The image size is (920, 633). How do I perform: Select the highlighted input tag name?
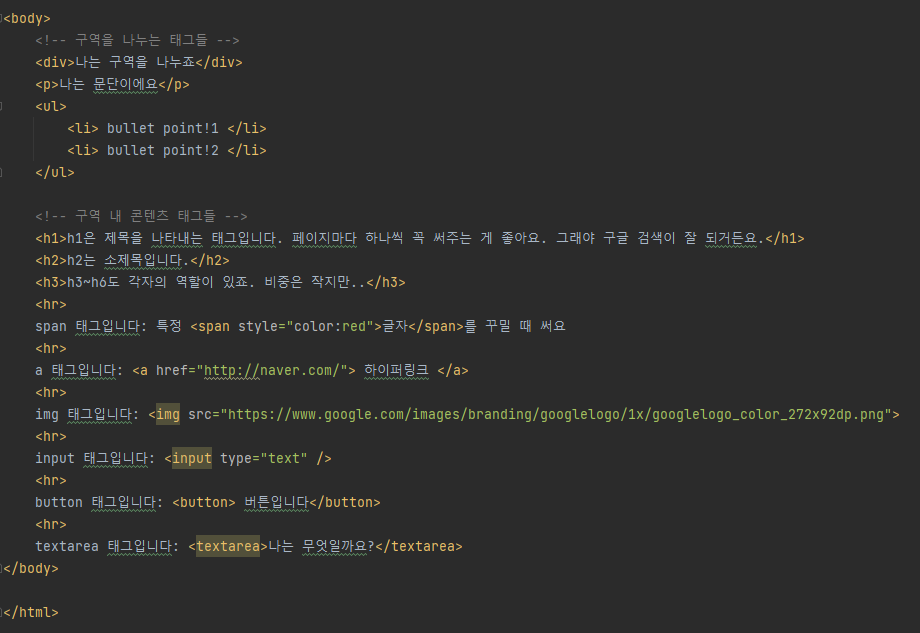pos(192,459)
